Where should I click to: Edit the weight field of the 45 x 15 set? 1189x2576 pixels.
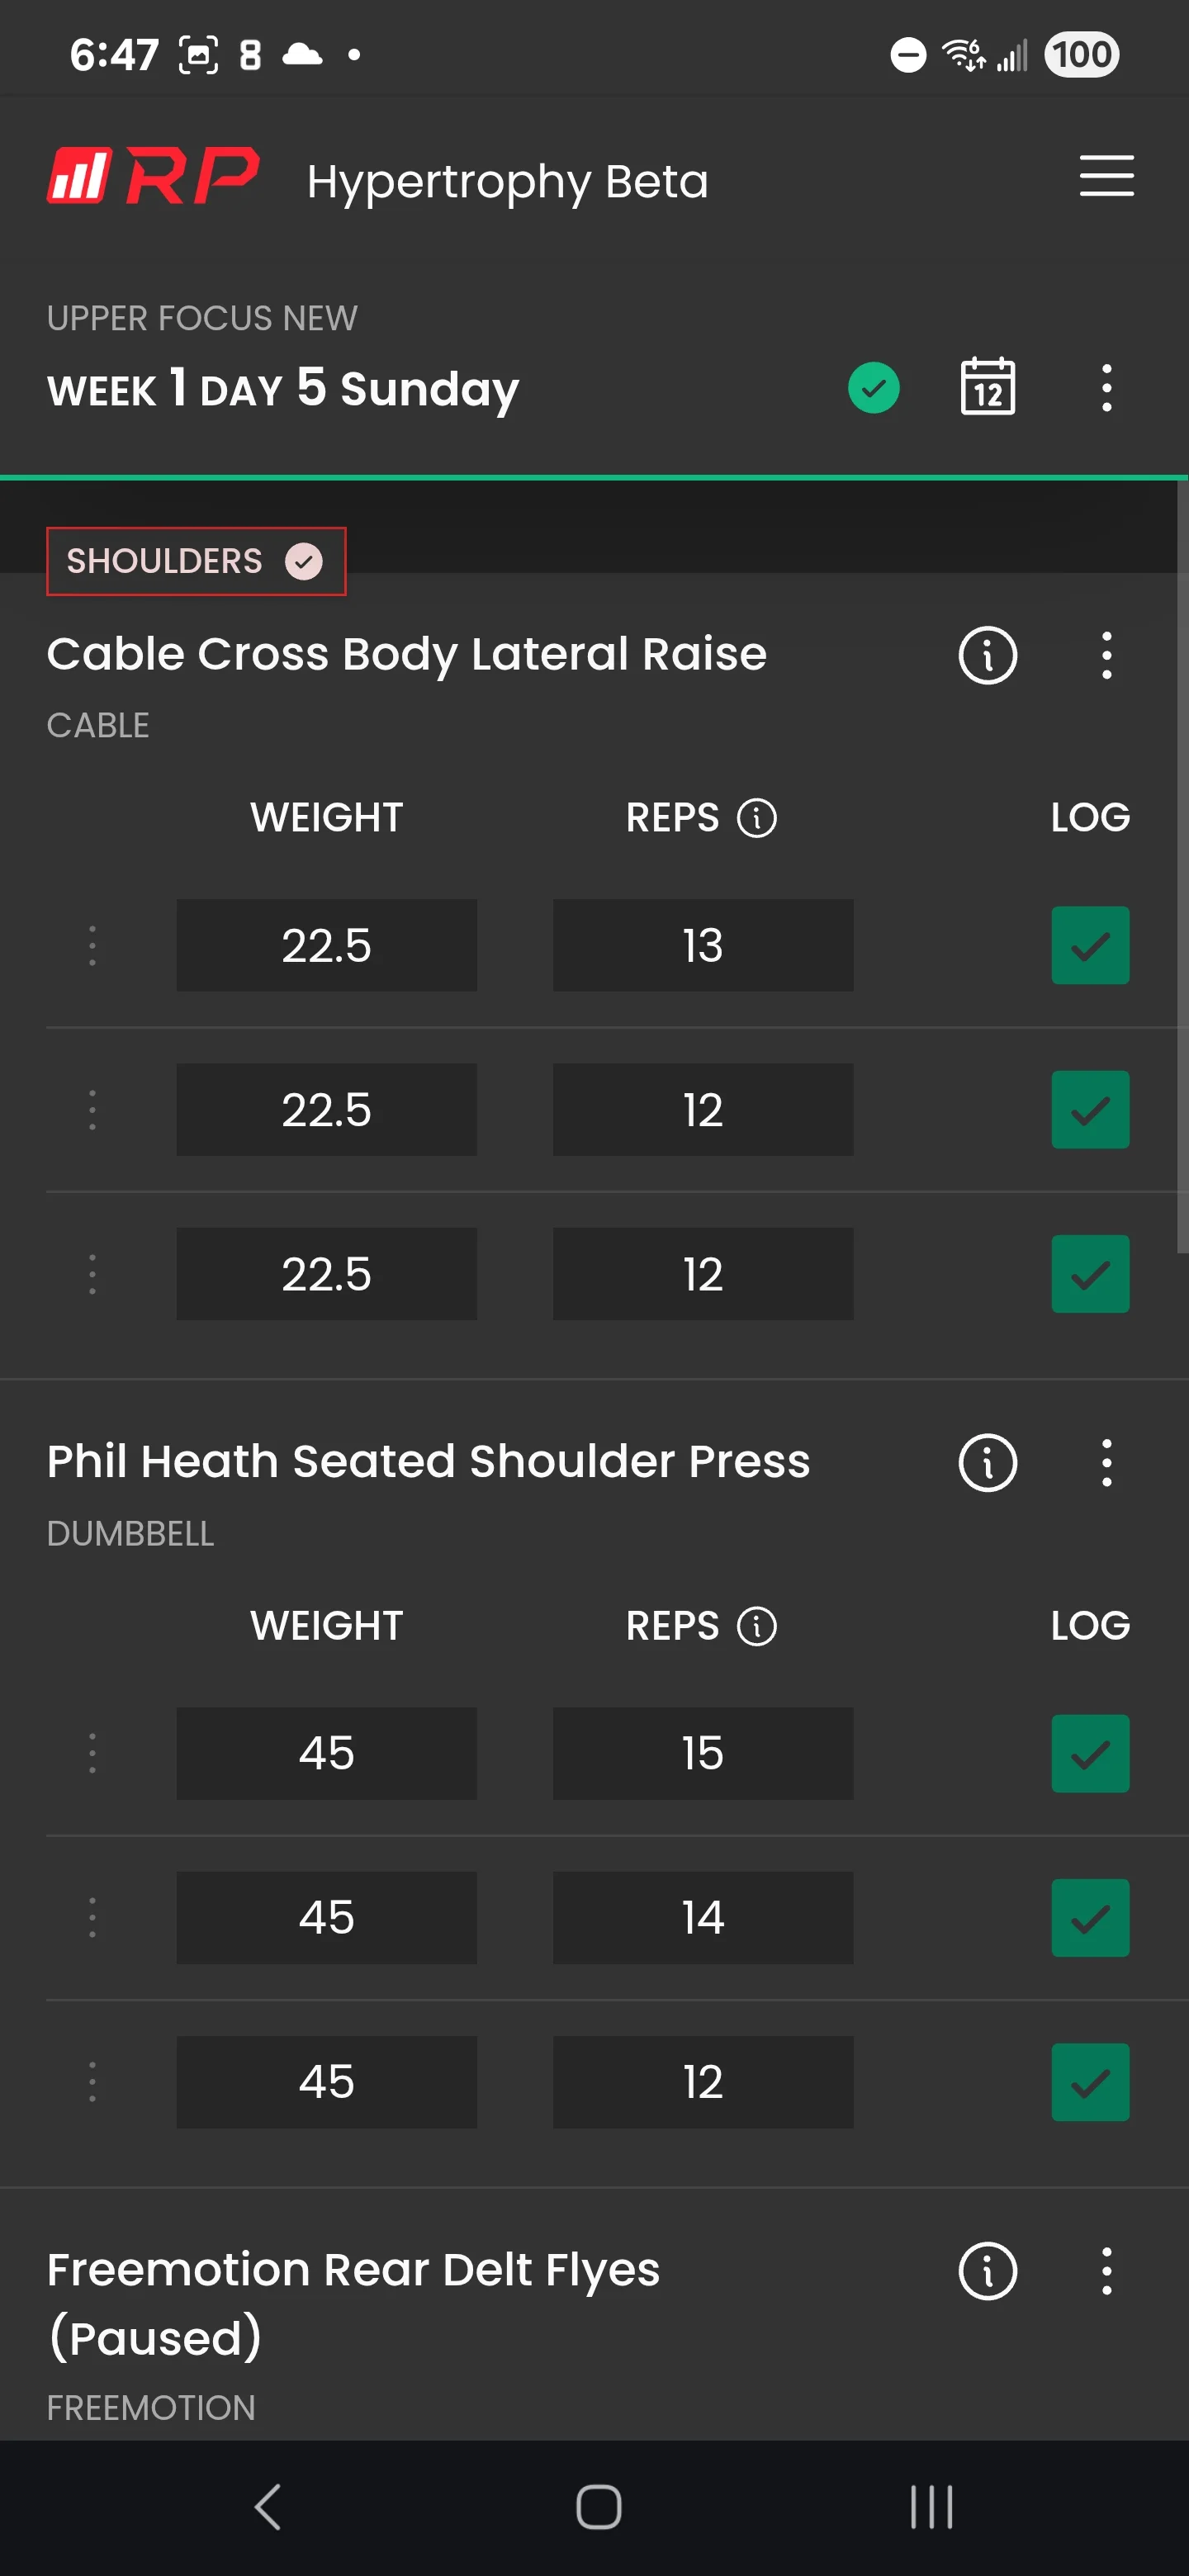(326, 1753)
